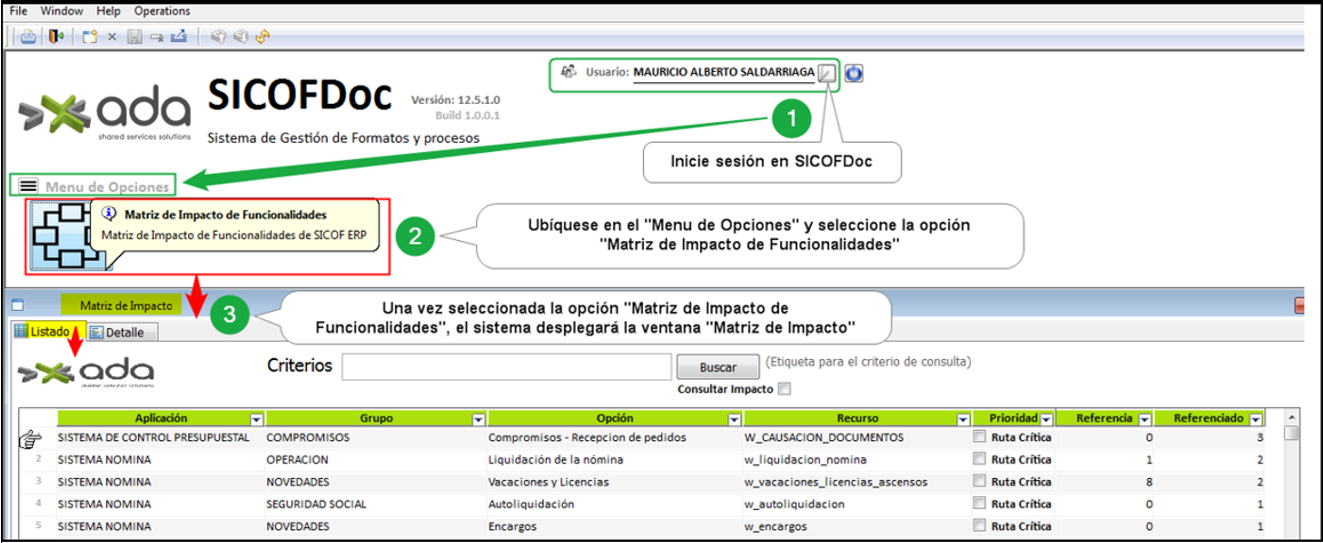Image resolution: width=1323 pixels, height=543 pixels.
Task: Click the hamburger icon of Menu de Opciones
Action: tap(28, 186)
